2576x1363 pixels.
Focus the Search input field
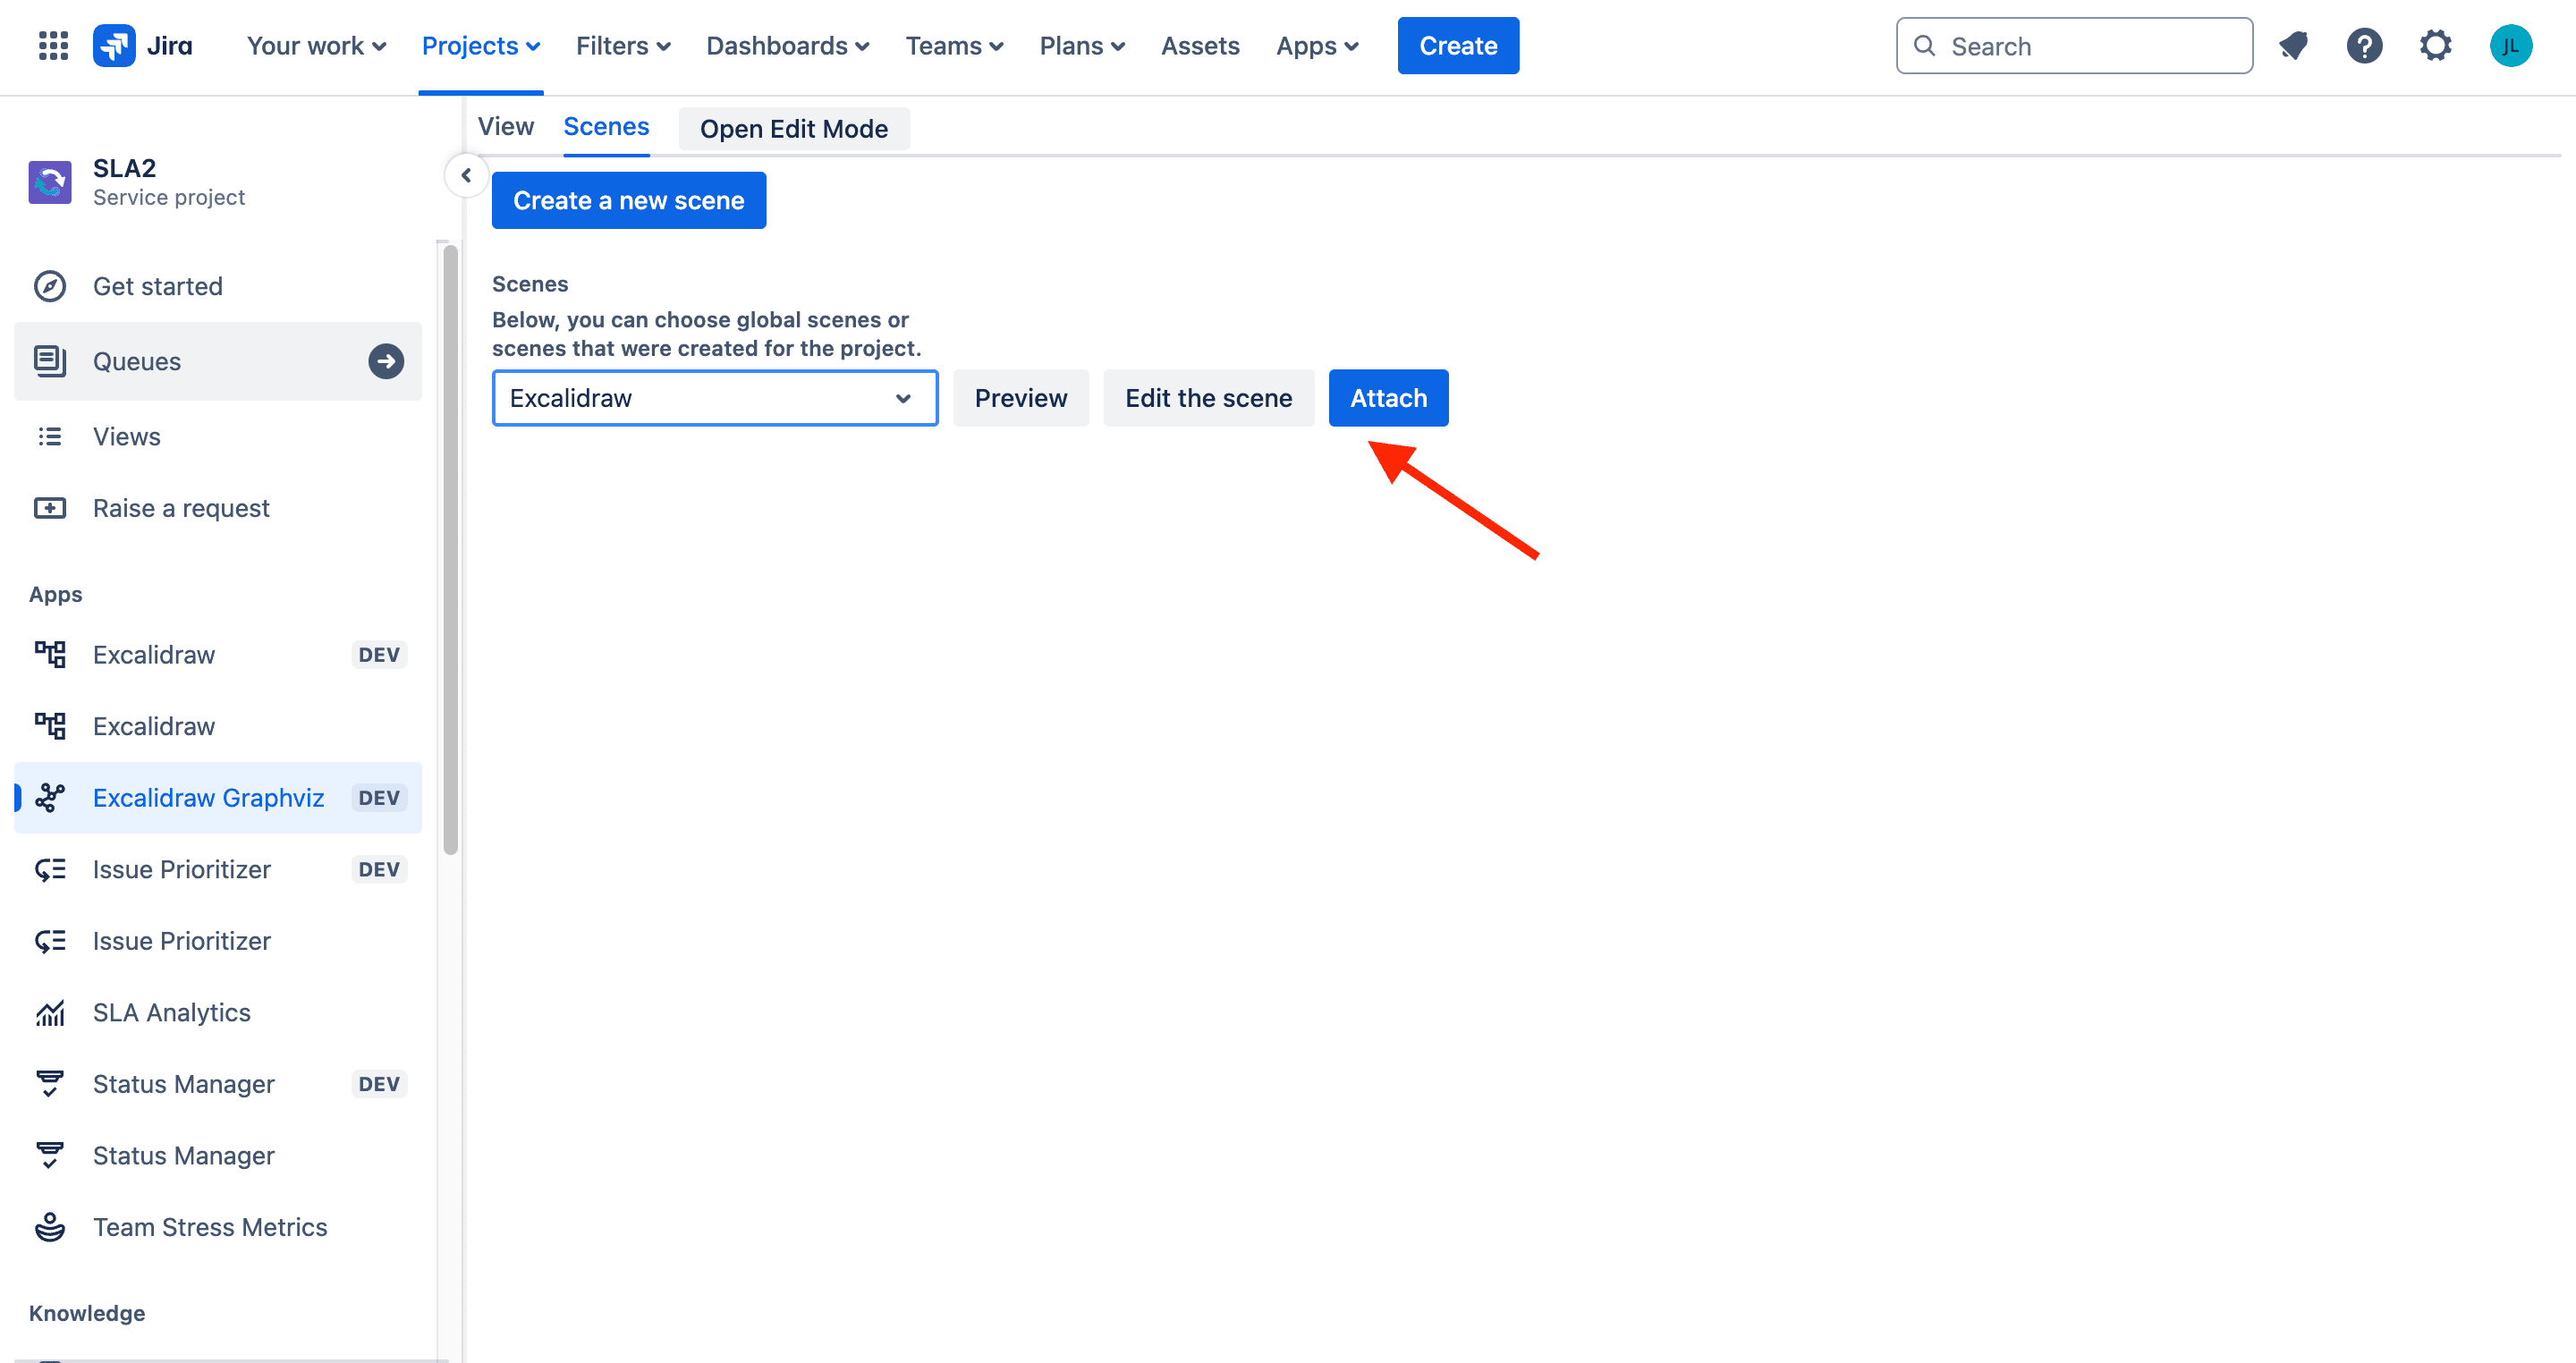[2074, 46]
